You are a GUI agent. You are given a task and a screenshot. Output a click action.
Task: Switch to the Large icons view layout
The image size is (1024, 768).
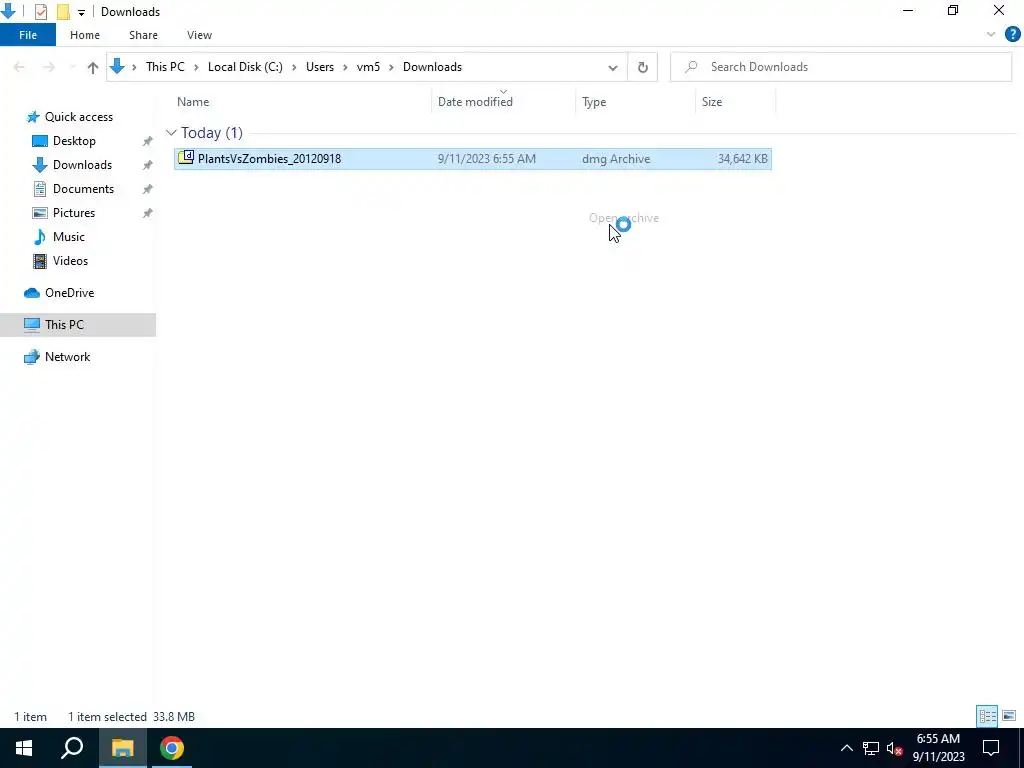(x=1009, y=716)
